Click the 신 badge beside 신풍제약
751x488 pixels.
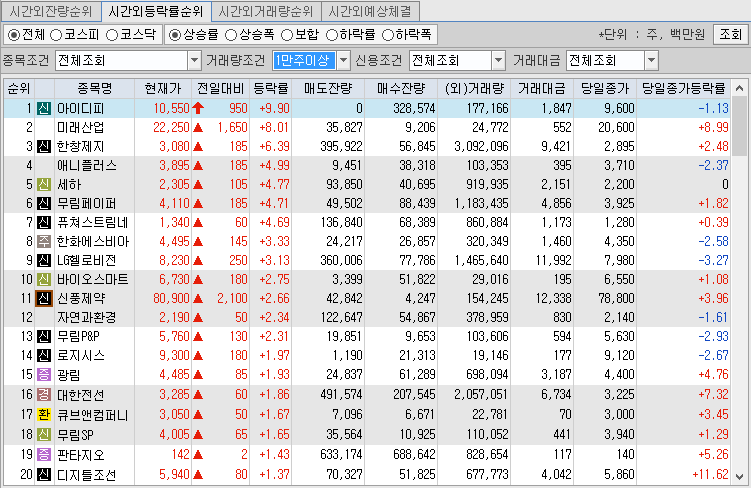44,298
